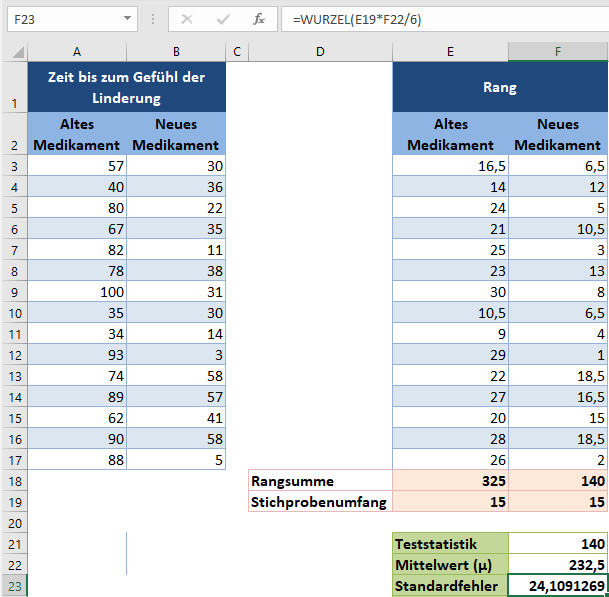Select cell A3 with value 57
Screen dimensions: 609x597
[x=77, y=166]
